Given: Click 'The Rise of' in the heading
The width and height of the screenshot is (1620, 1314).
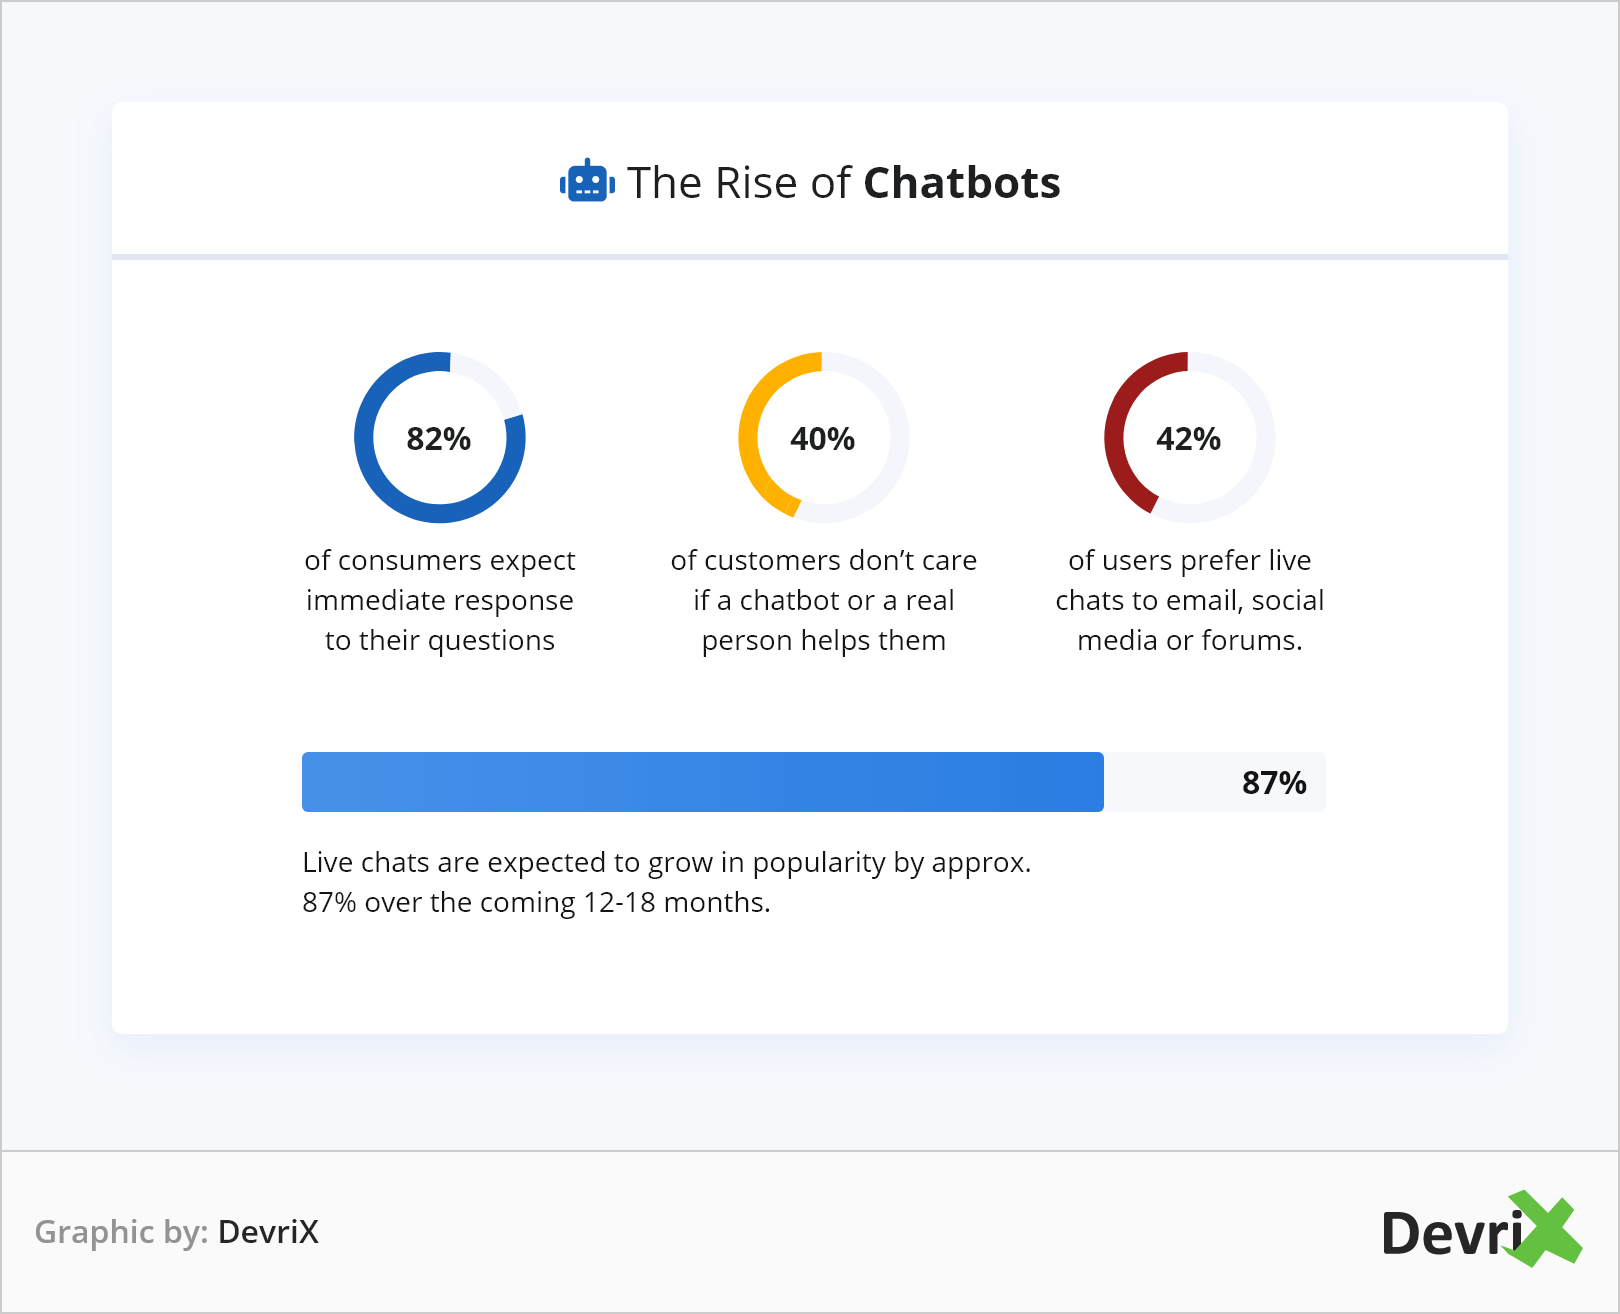Looking at the screenshot, I should (738, 183).
